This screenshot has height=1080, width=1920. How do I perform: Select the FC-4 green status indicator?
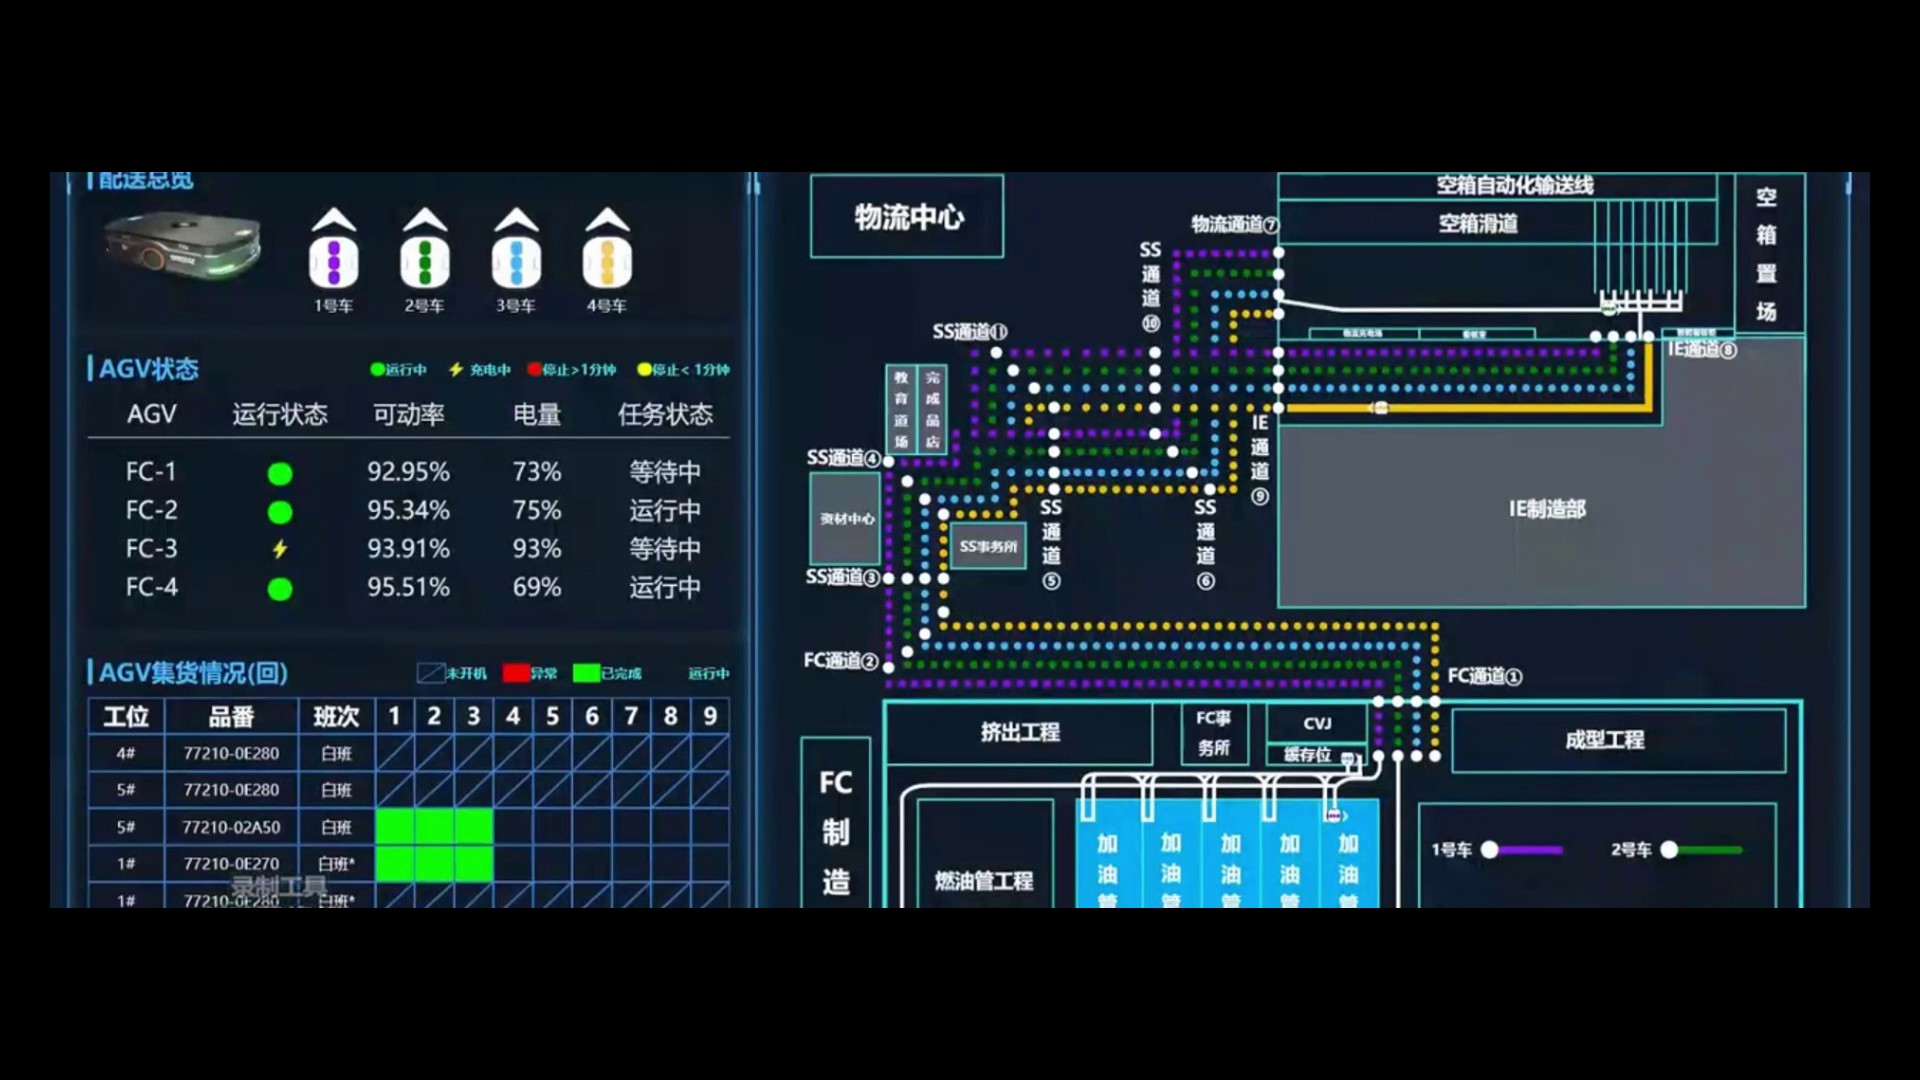tap(280, 589)
